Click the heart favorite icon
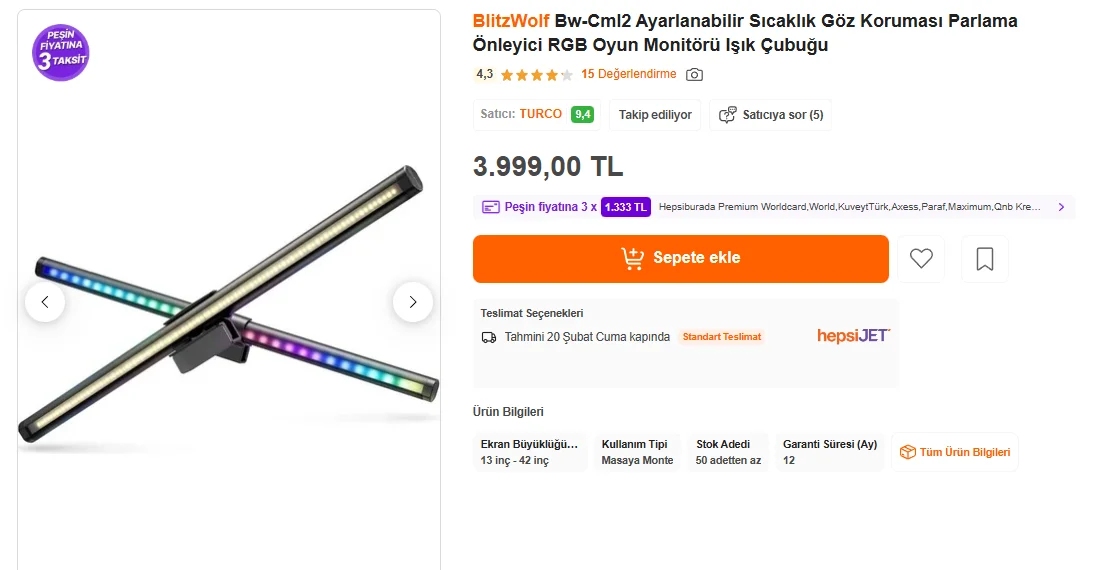This screenshot has height=570, width=1094. point(921,259)
